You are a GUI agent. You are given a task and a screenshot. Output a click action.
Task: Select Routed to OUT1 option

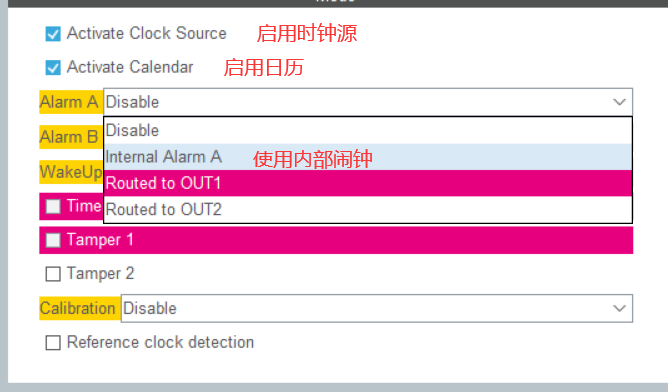[x=368, y=183]
